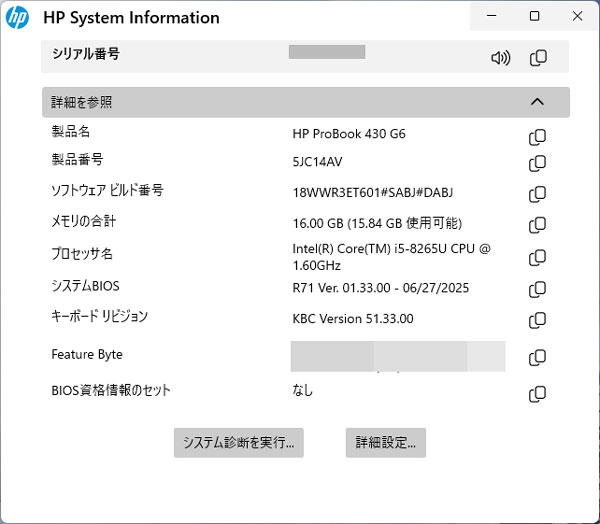Open 詳細設定 advanced settings
The height and width of the screenshot is (524, 600).
[385, 442]
